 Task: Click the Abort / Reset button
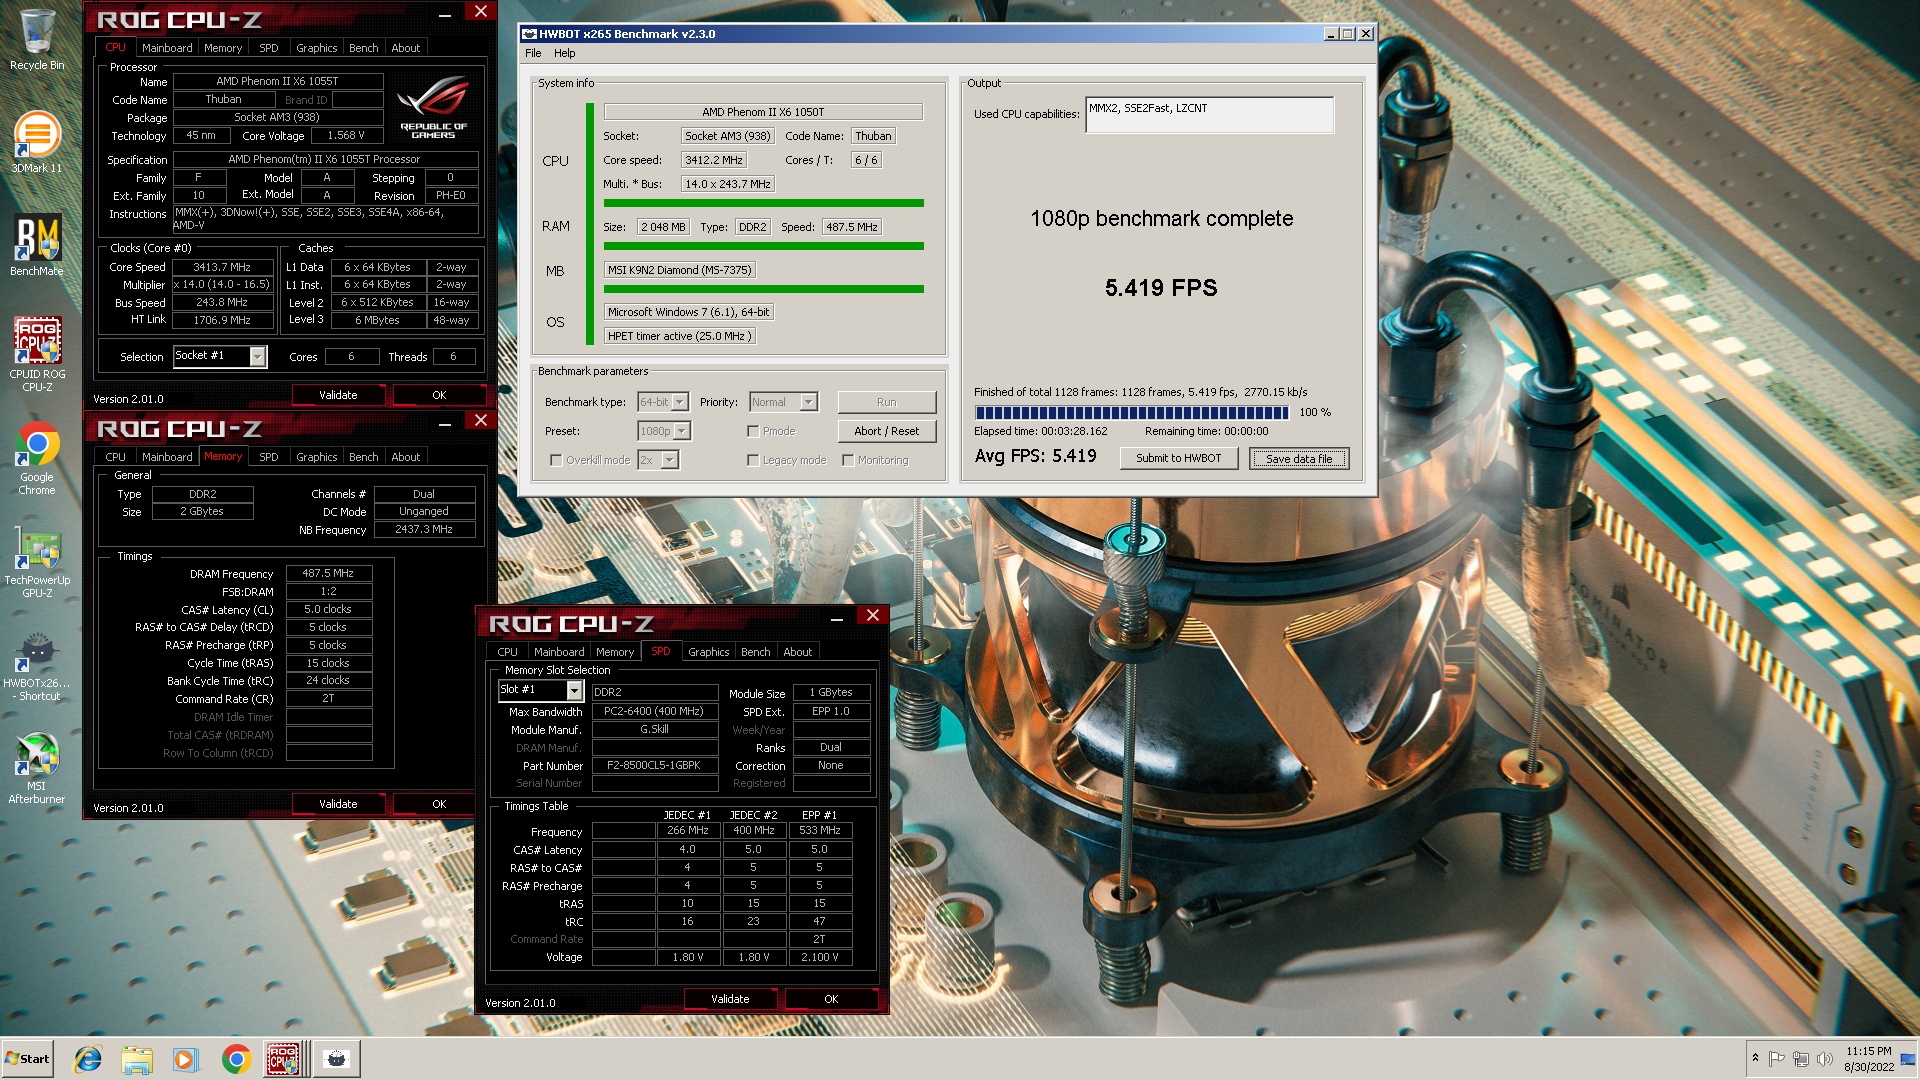click(x=887, y=431)
